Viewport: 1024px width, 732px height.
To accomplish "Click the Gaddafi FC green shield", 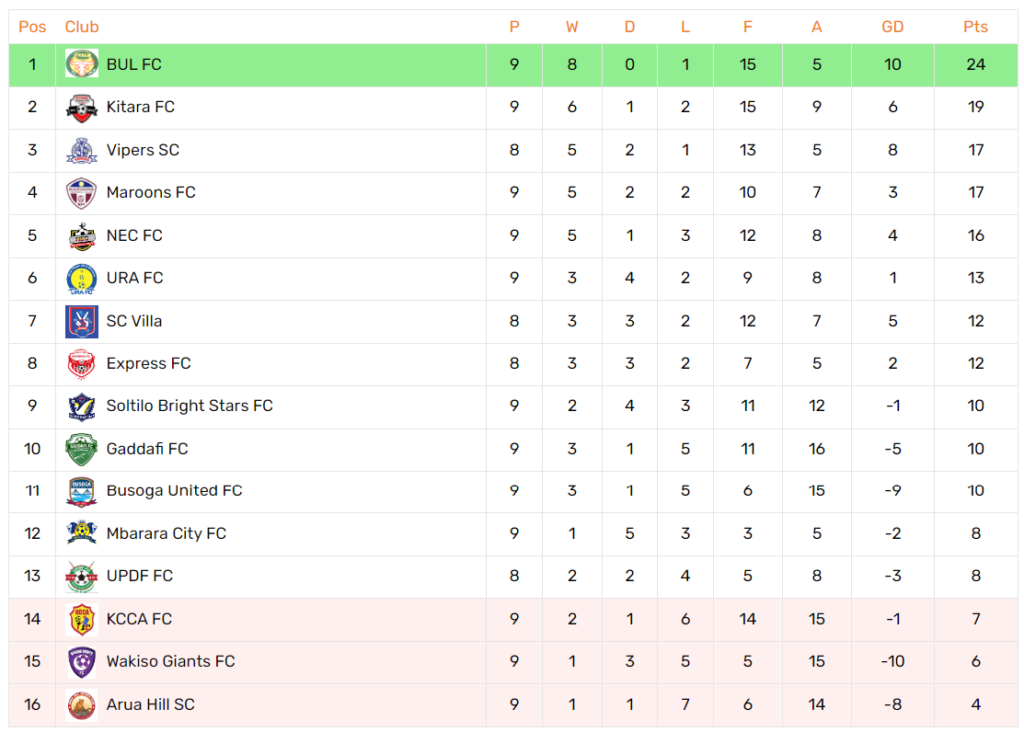I will [82, 449].
